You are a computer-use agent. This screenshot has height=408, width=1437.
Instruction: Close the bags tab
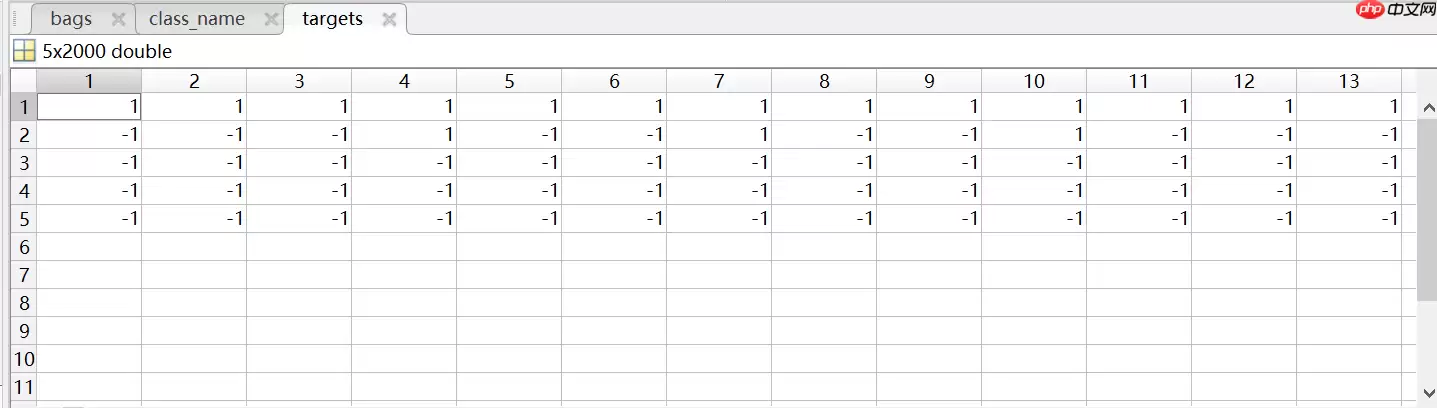[118, 19]
